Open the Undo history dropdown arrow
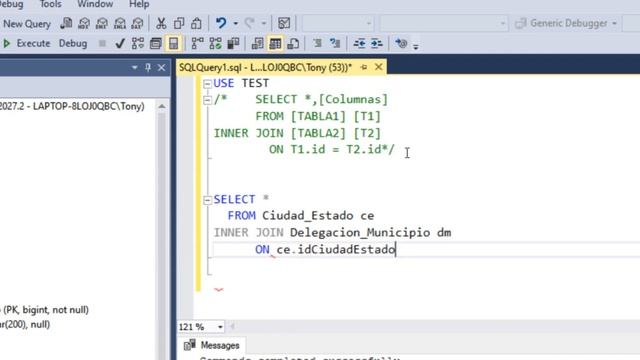The height and width of the screenshot is (360, 640). 236,23
